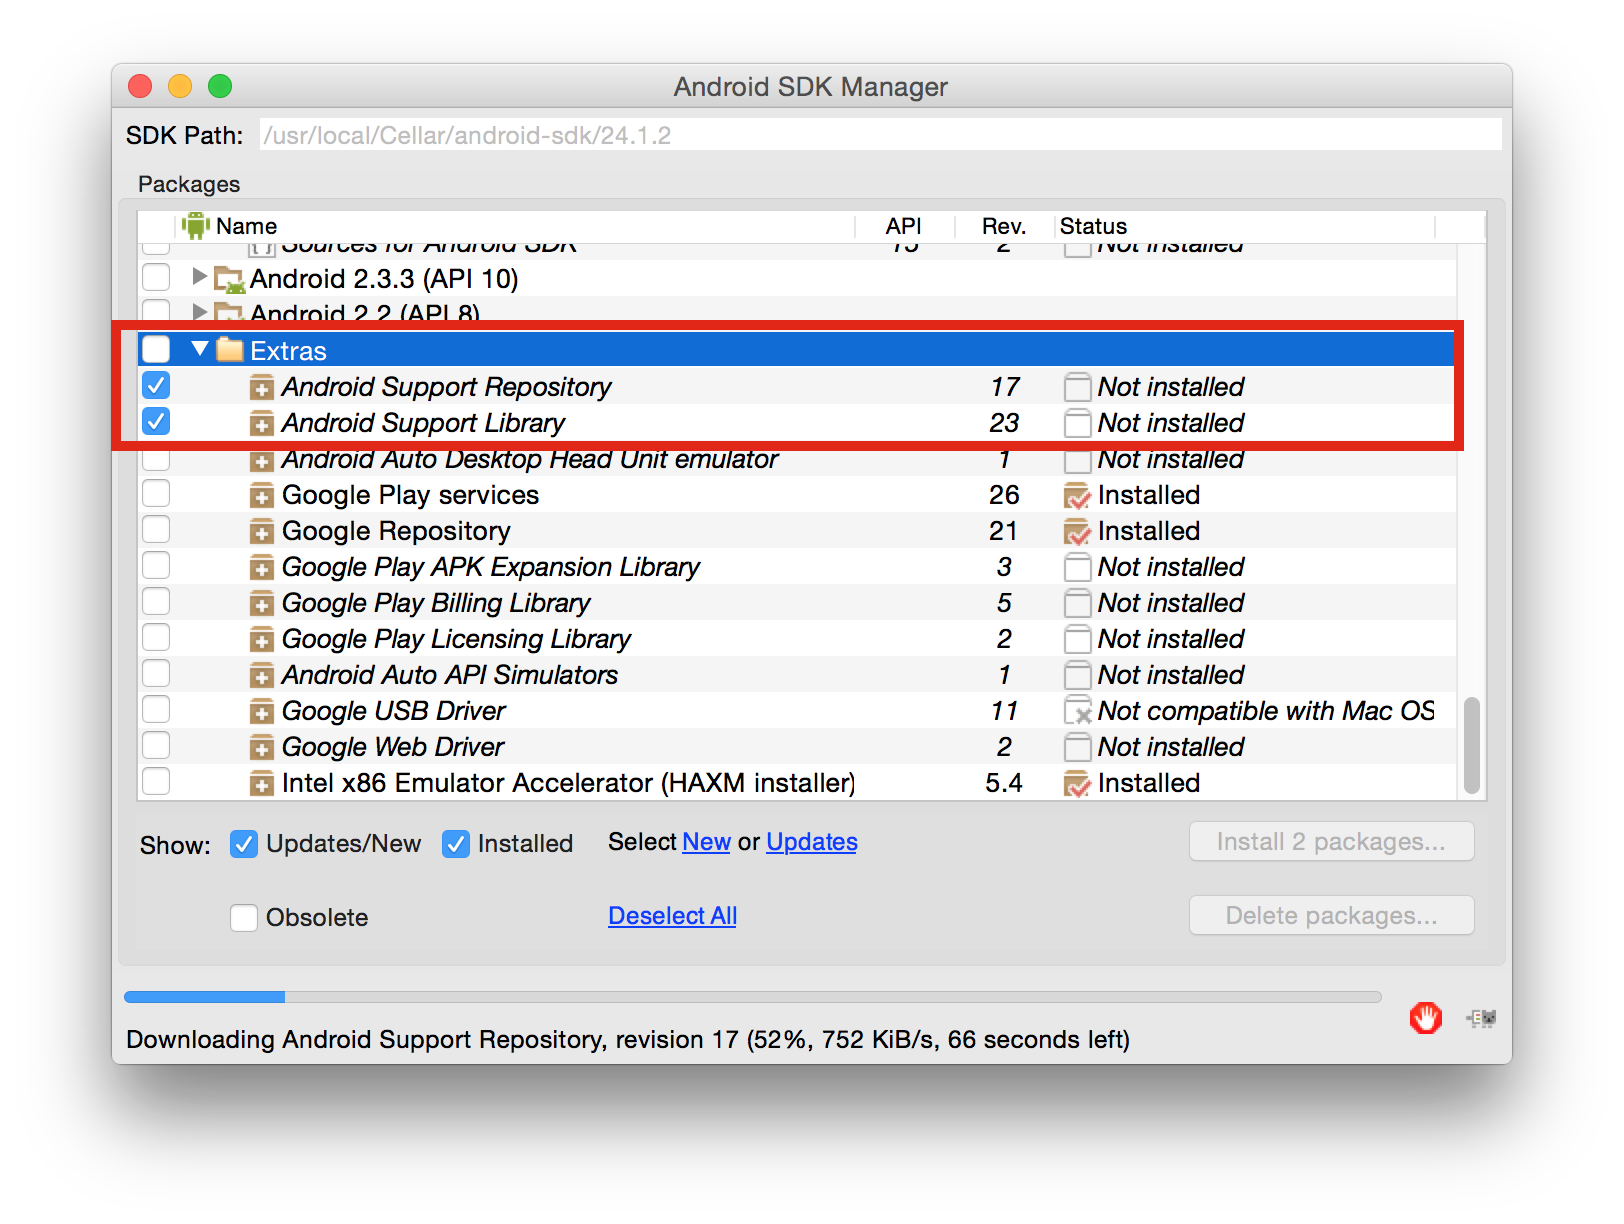This screenshot has height=1224, width=1624.
Task: Click the Intel x86 Emulator Accelerator package icon
Action: point(261,783)
